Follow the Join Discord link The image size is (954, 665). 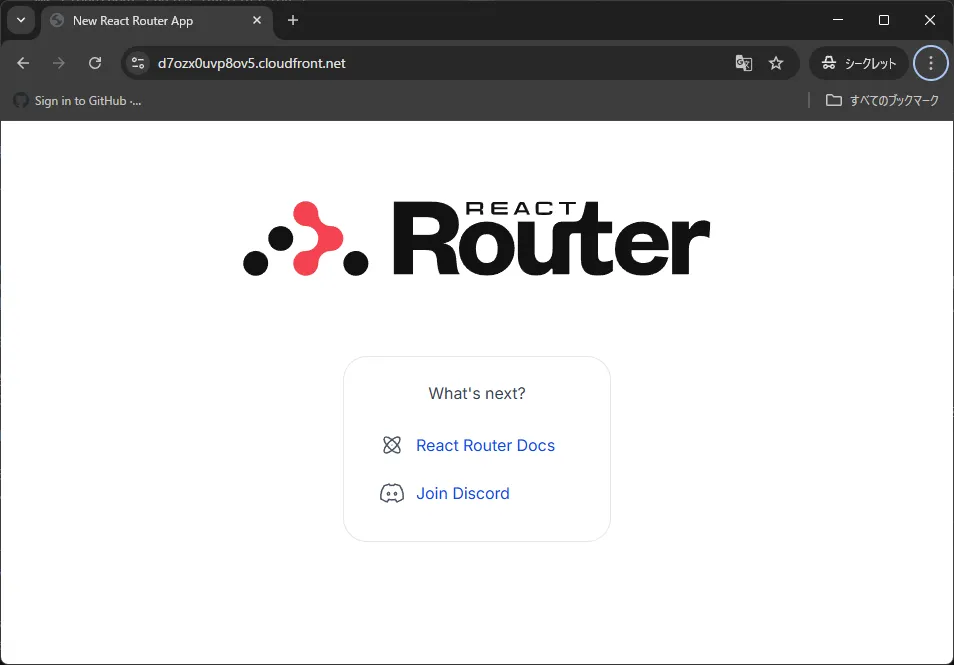(x=463, y=494)
